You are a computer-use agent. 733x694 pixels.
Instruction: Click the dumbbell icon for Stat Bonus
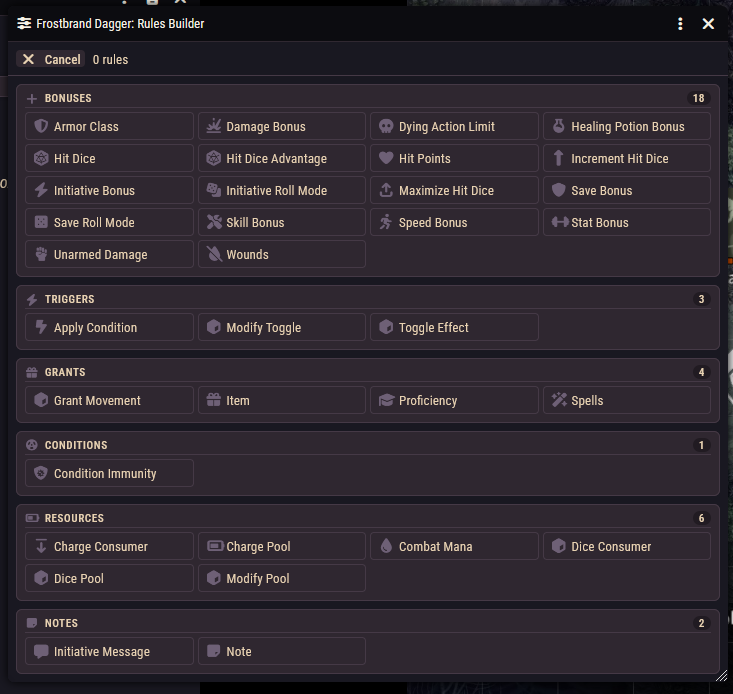pyautogui.click(x=560, y=222)
